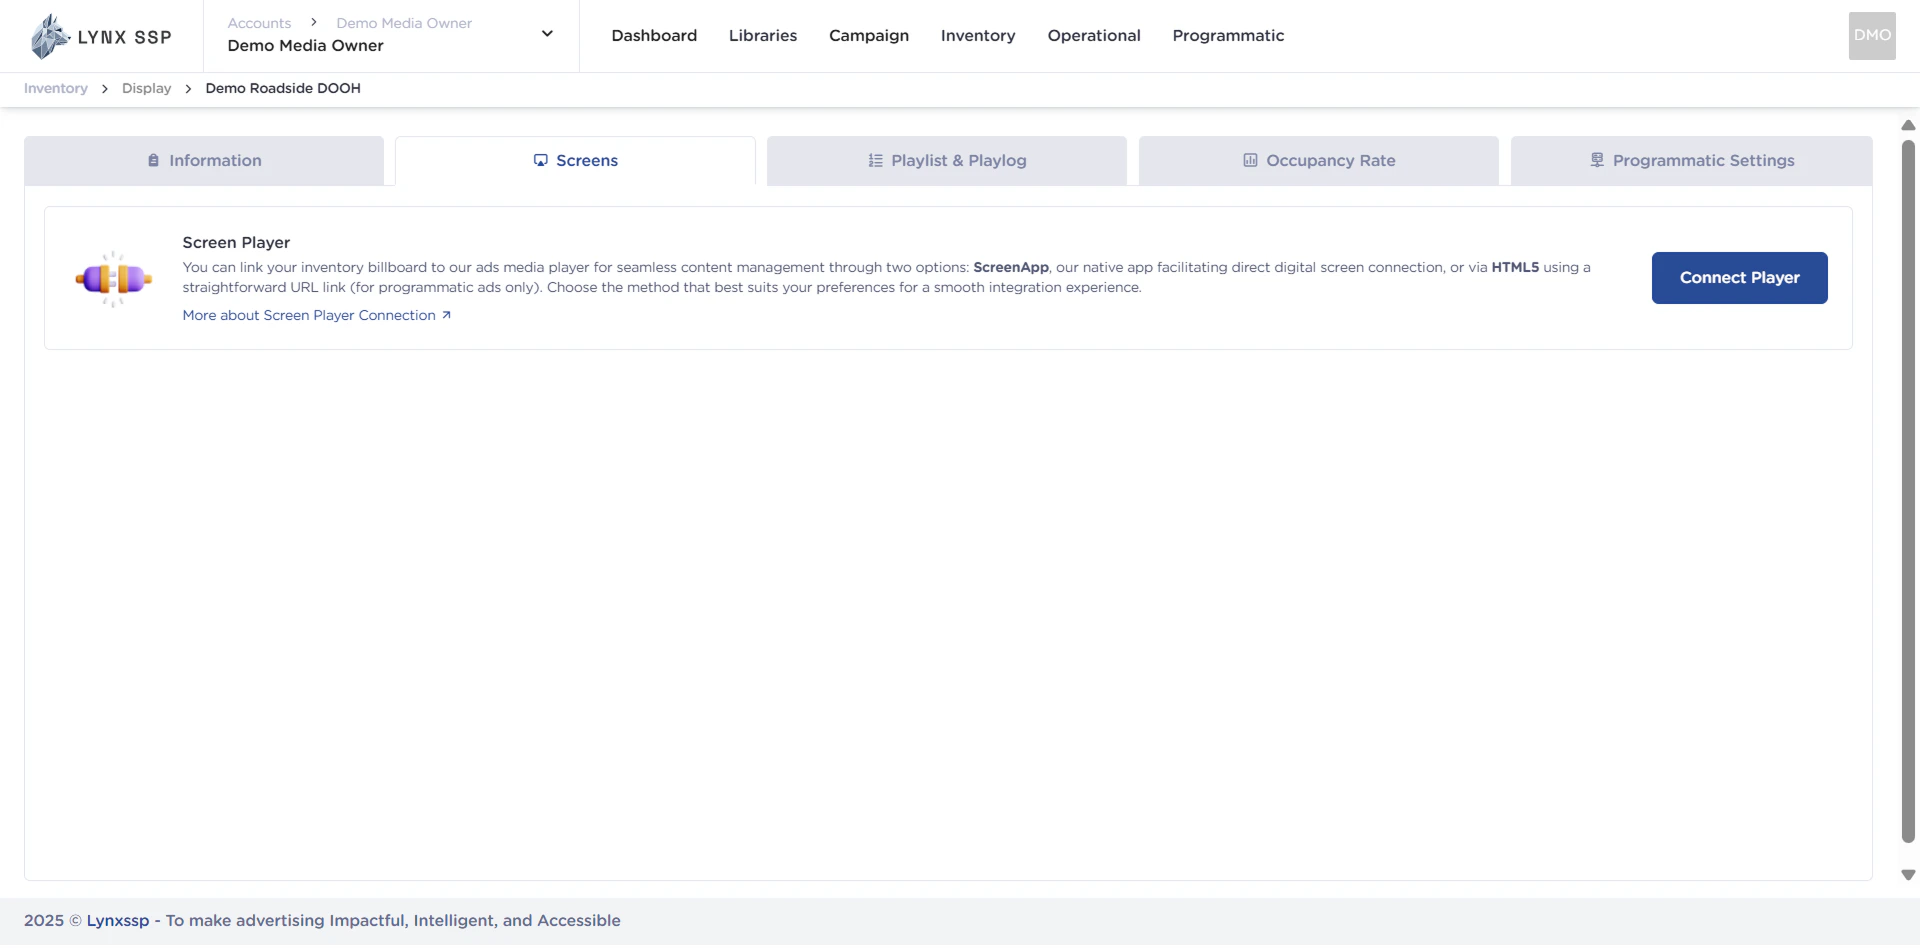The image size is (1920, 948).
Task: Follow the Lynxssp footer link
Action: tap(117, 920)
